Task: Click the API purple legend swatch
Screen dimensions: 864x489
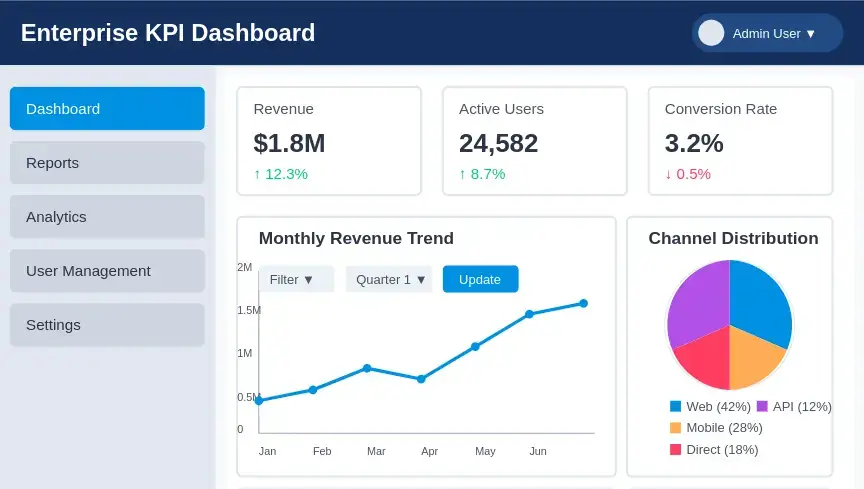Action: [762, 406]
